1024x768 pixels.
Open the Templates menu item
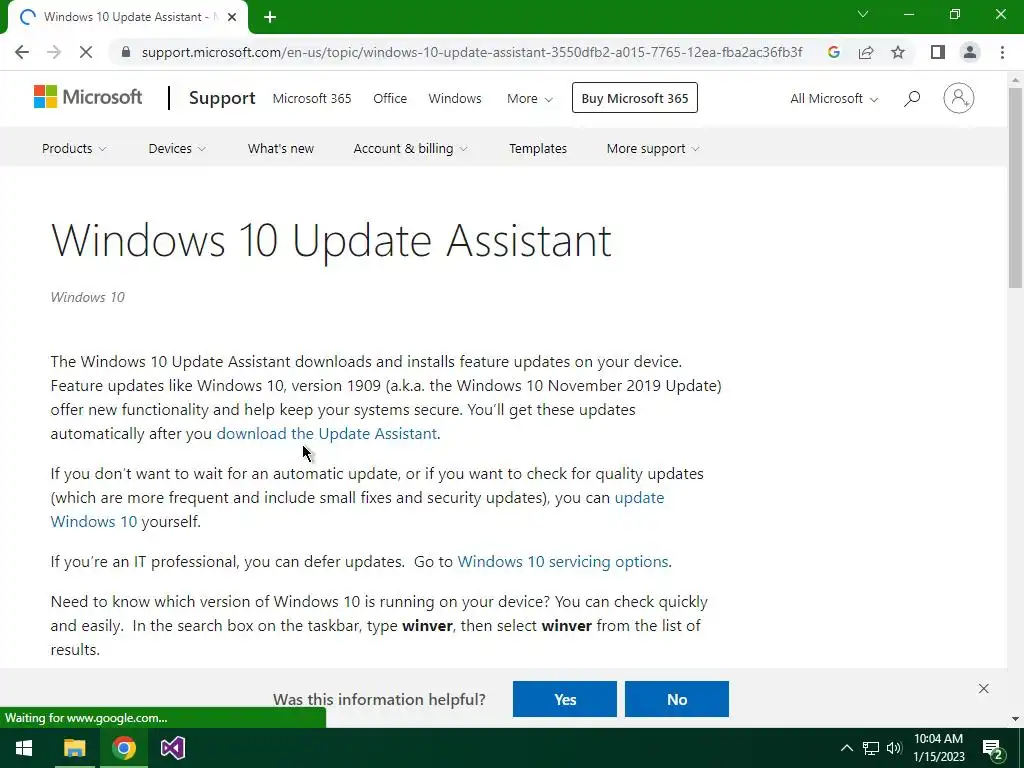click(x=538, y=148)
